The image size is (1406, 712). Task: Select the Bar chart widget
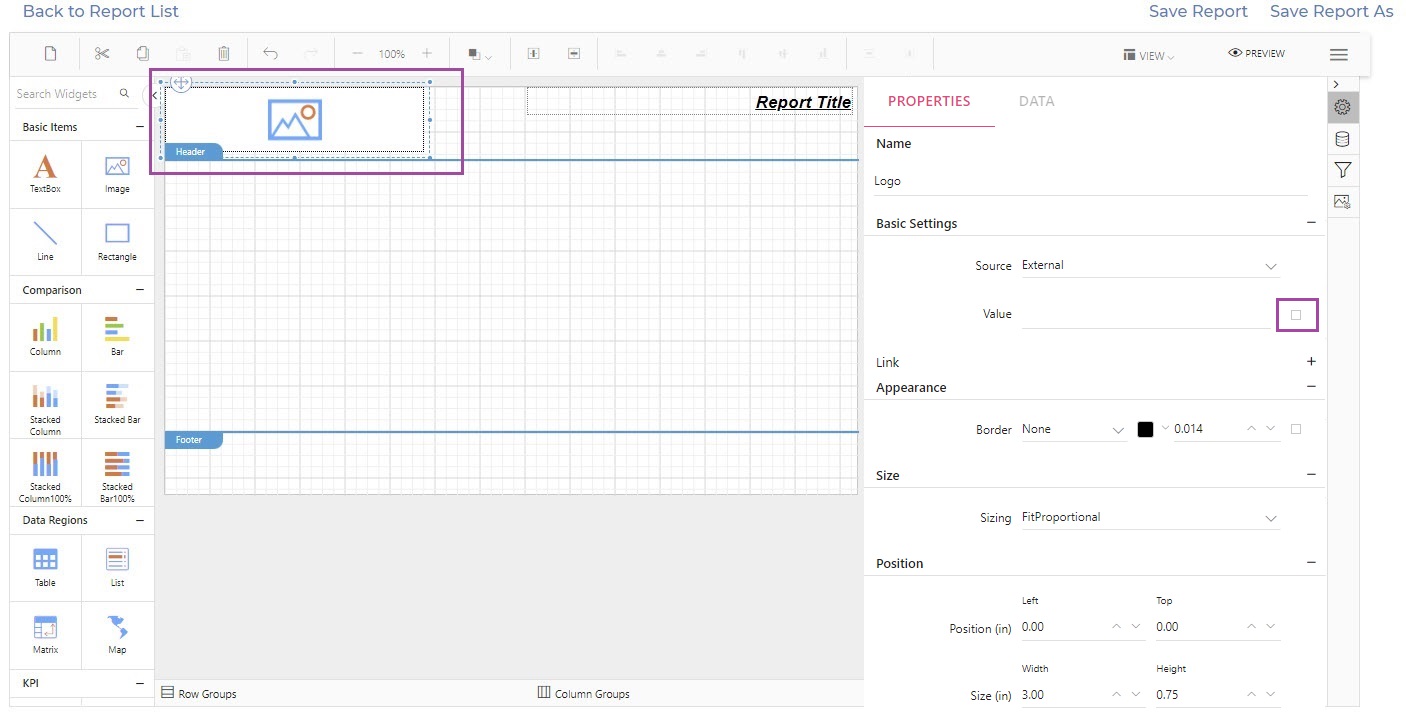coord(117,336)
